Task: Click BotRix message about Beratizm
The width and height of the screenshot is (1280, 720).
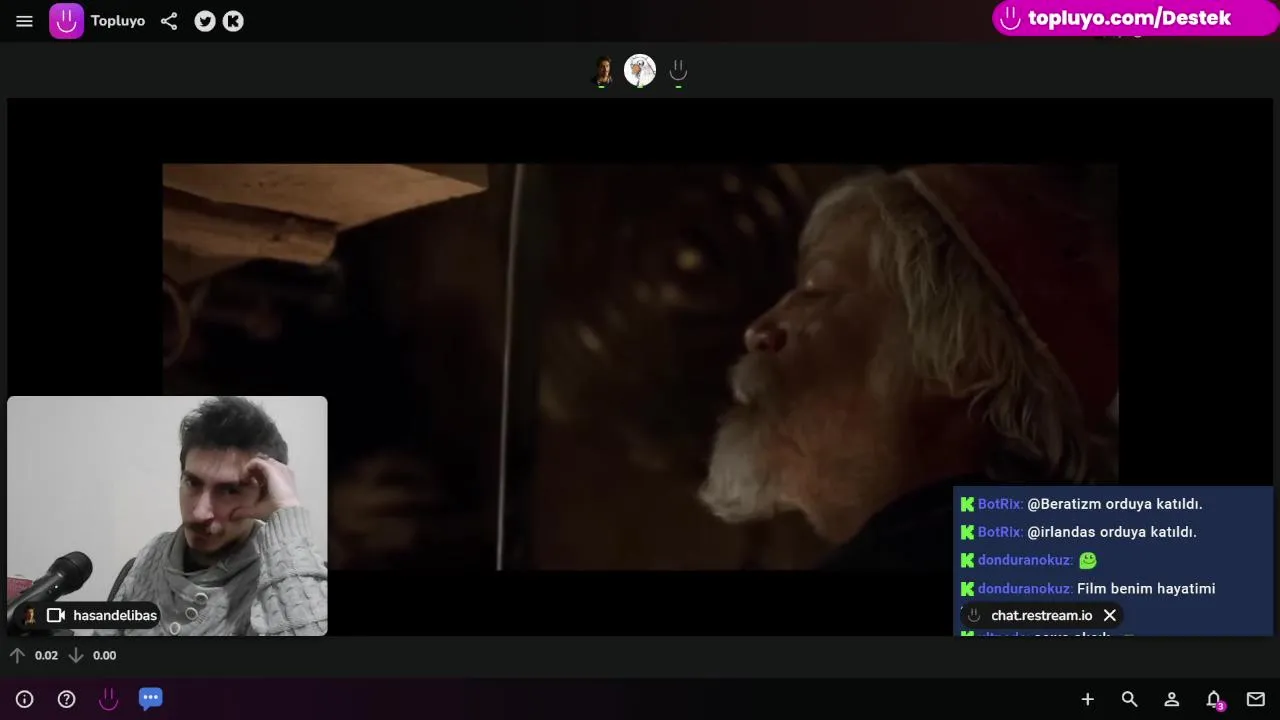Action: tap(1081, 504)
